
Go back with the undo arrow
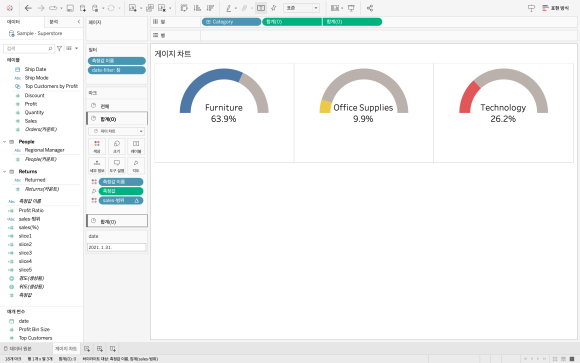(x=28, y=8)
